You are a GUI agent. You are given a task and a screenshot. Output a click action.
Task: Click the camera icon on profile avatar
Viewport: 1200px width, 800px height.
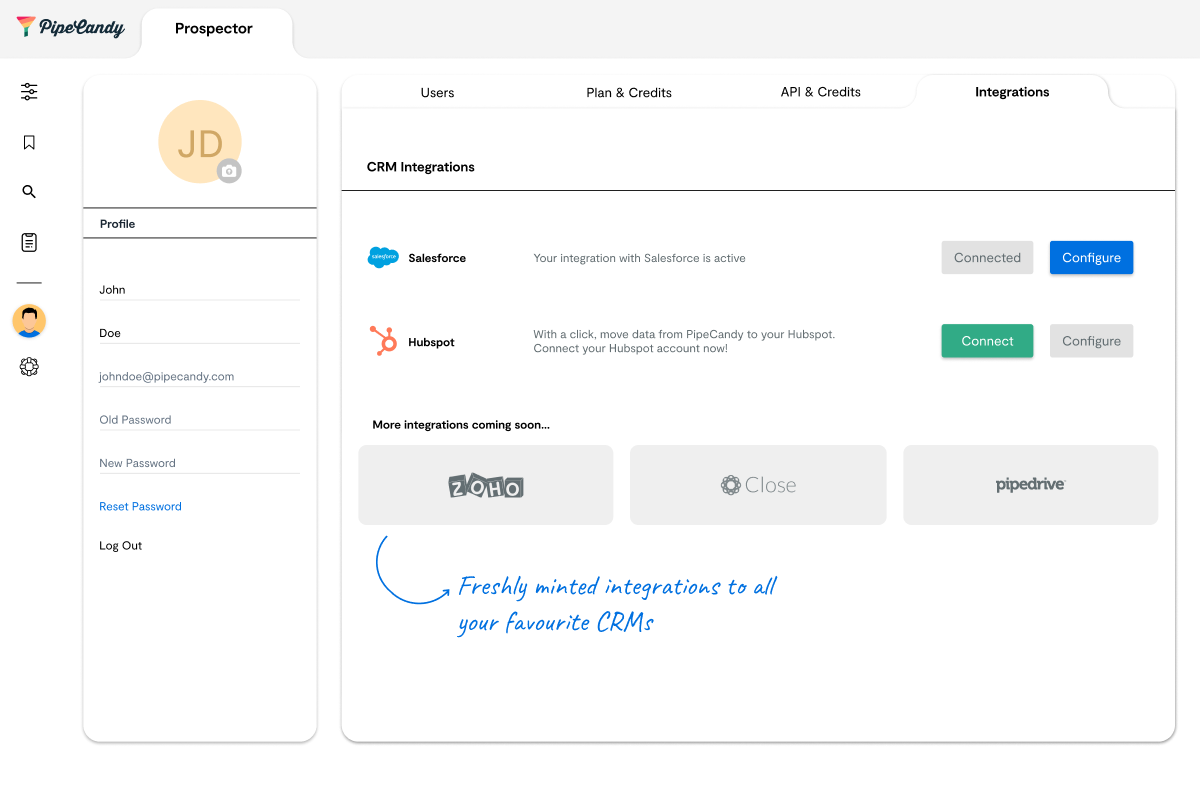[x=229, y=171]
